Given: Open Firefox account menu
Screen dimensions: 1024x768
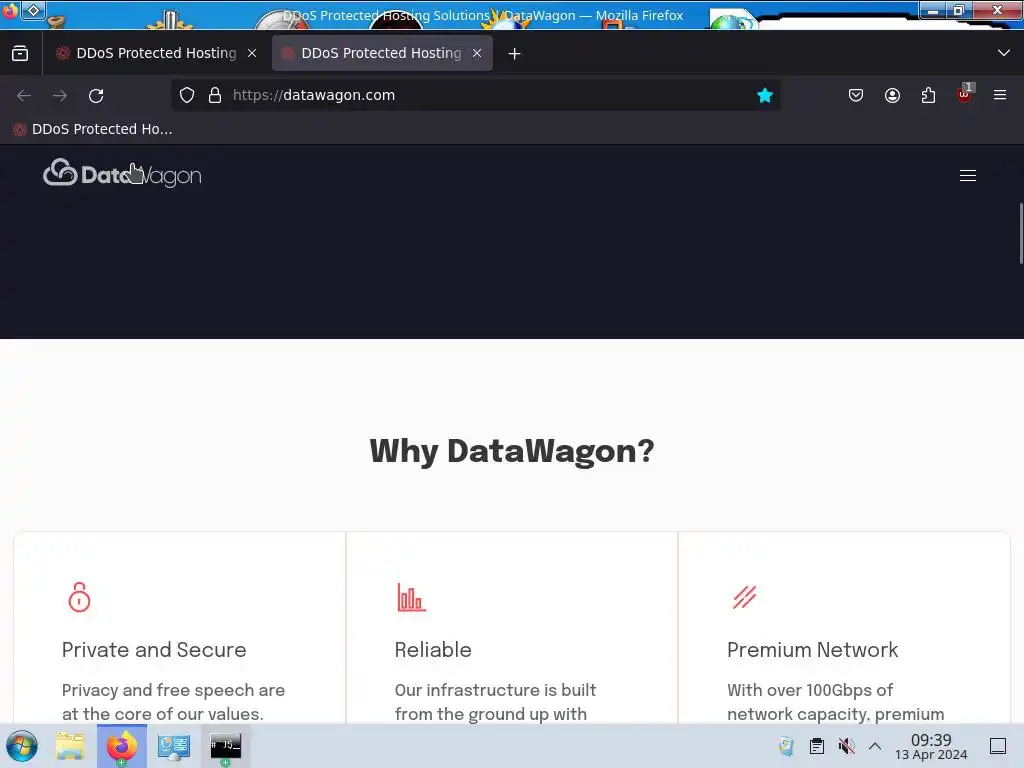Looking at the screenshot, I should tap(892, 95).
